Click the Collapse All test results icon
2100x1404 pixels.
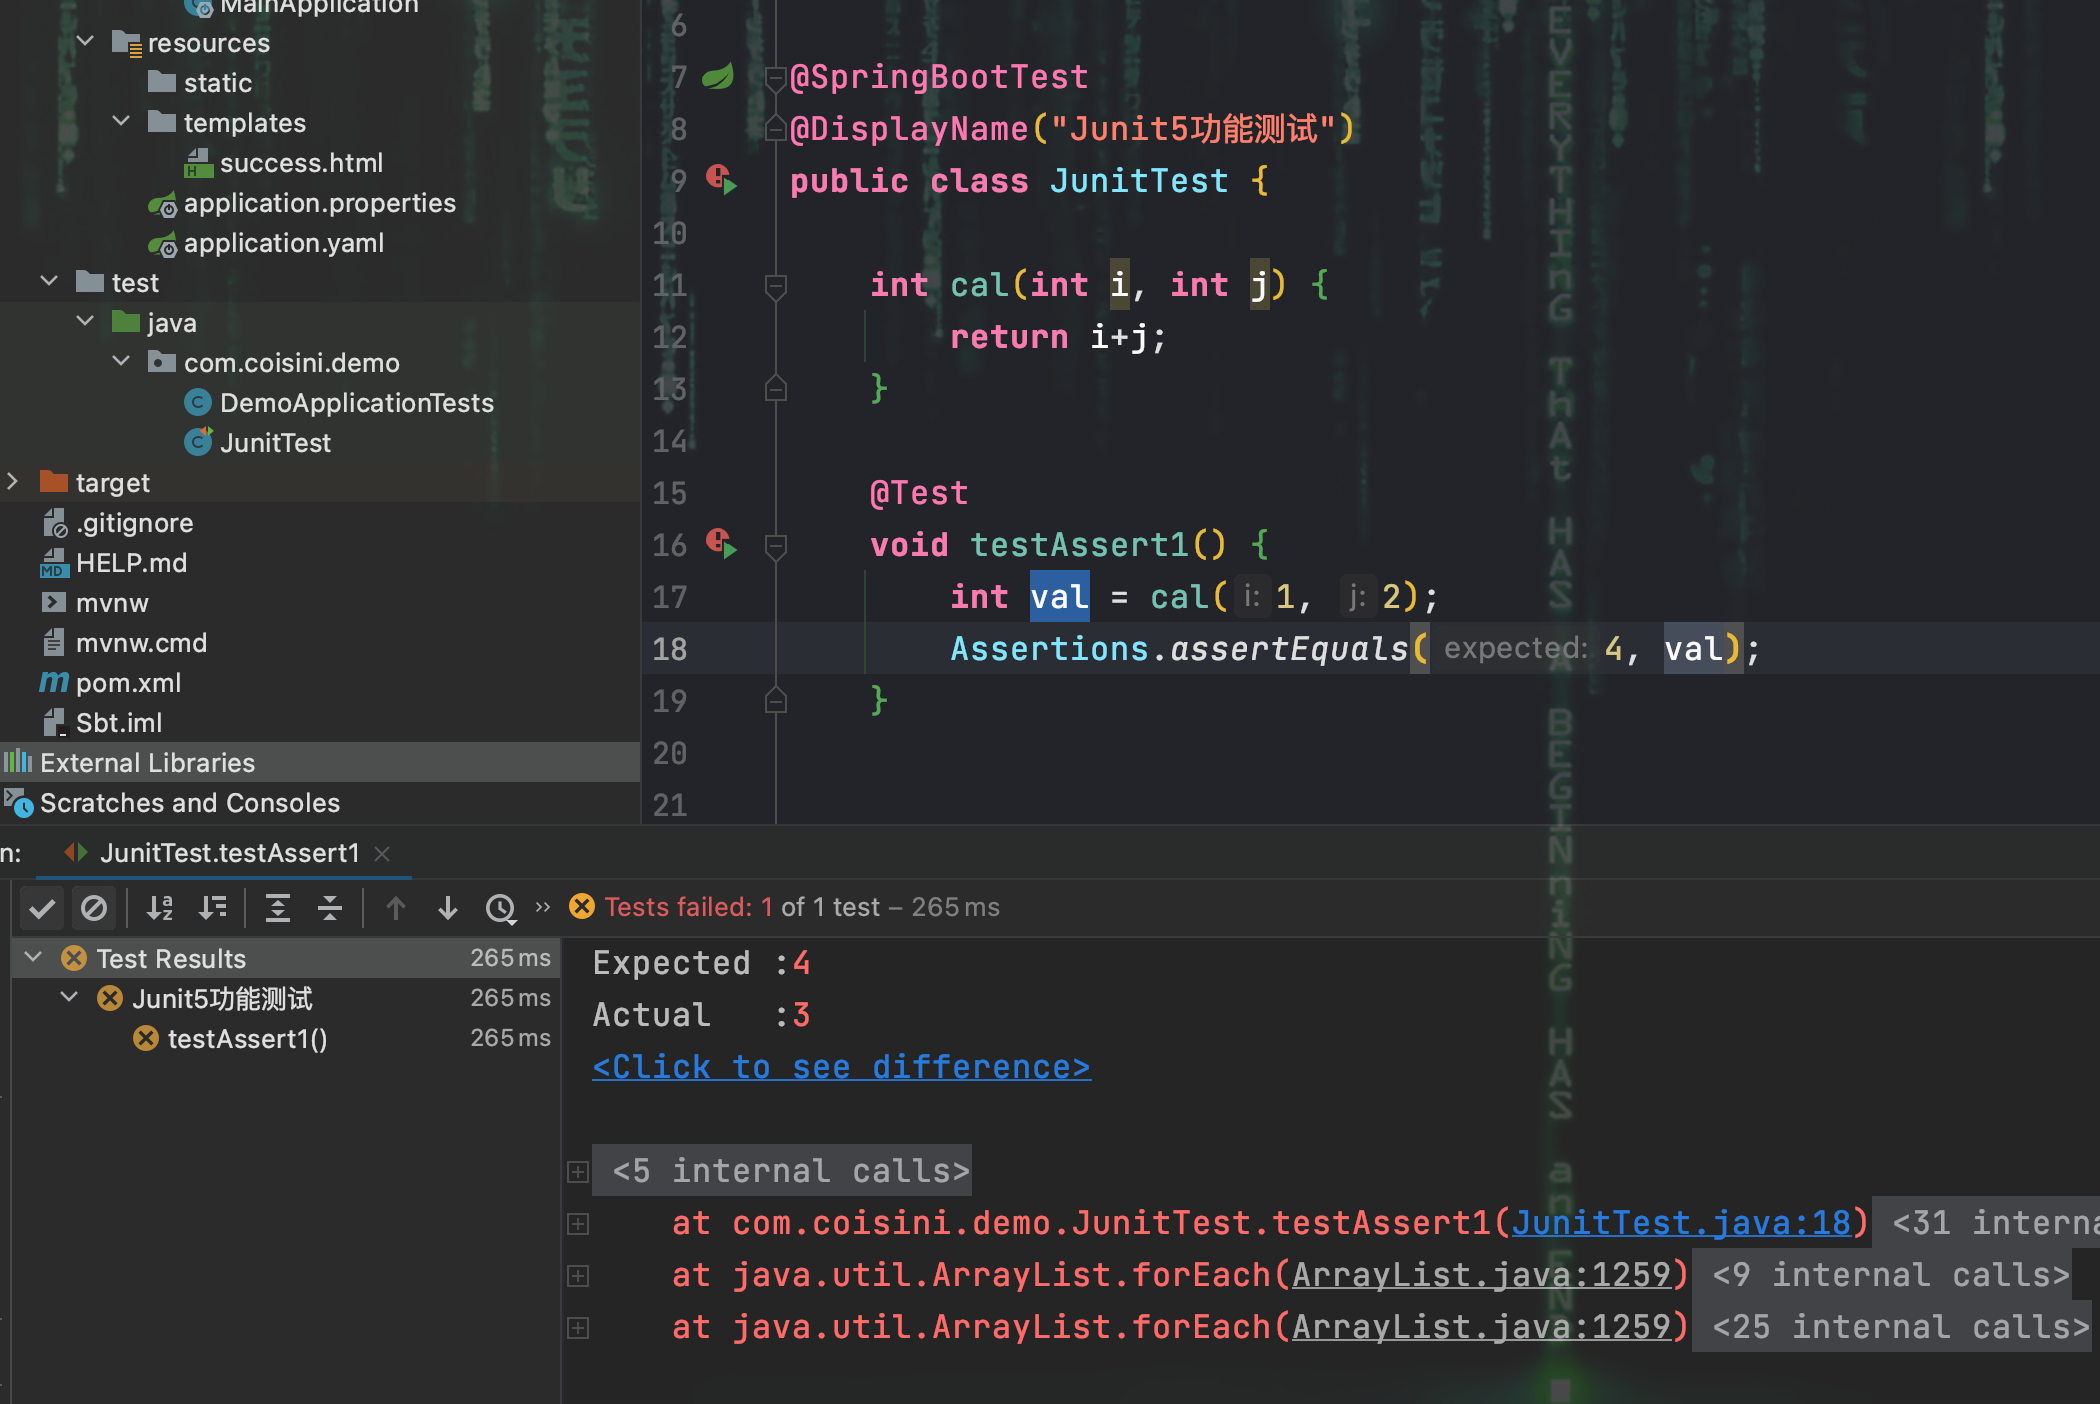(x=330, y=908)
